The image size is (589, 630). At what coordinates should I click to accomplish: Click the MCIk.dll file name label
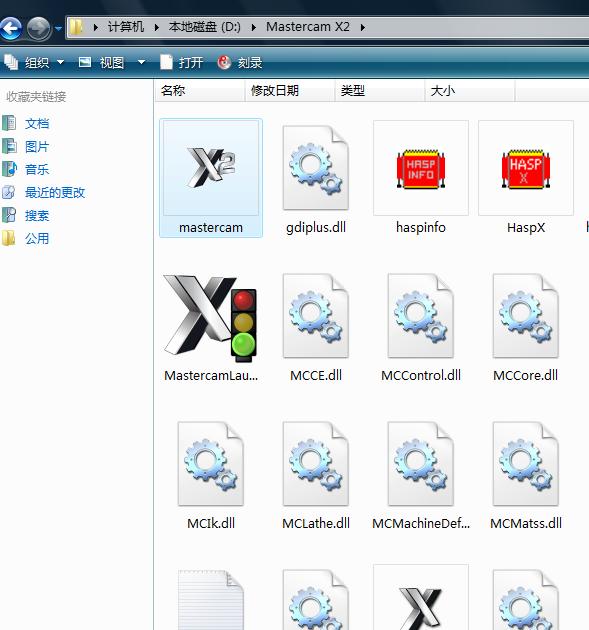click(x=211, y=524)
